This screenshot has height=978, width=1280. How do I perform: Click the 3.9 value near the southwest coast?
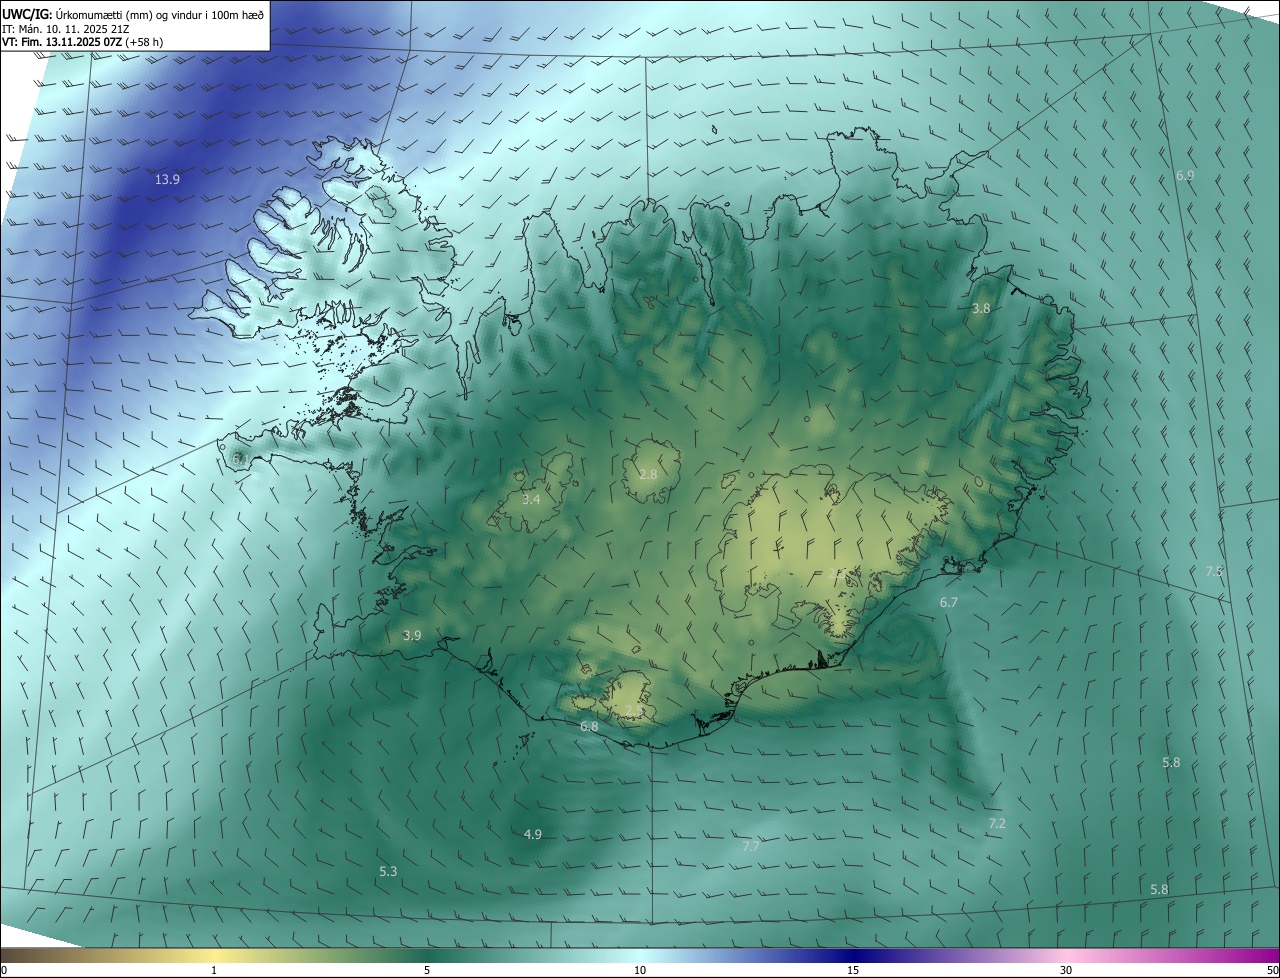(x=412, y=636)
